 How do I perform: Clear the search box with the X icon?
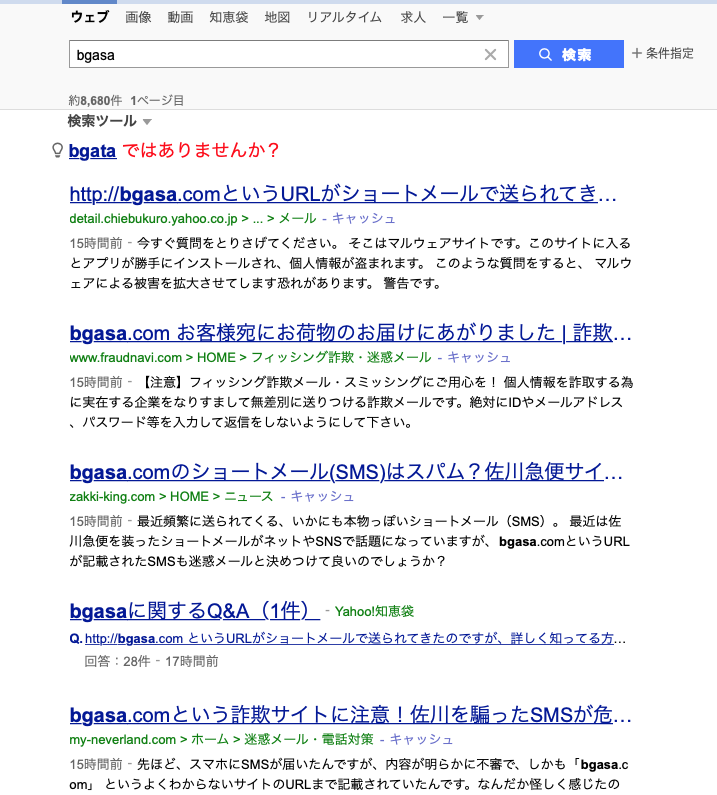(490, 54)
